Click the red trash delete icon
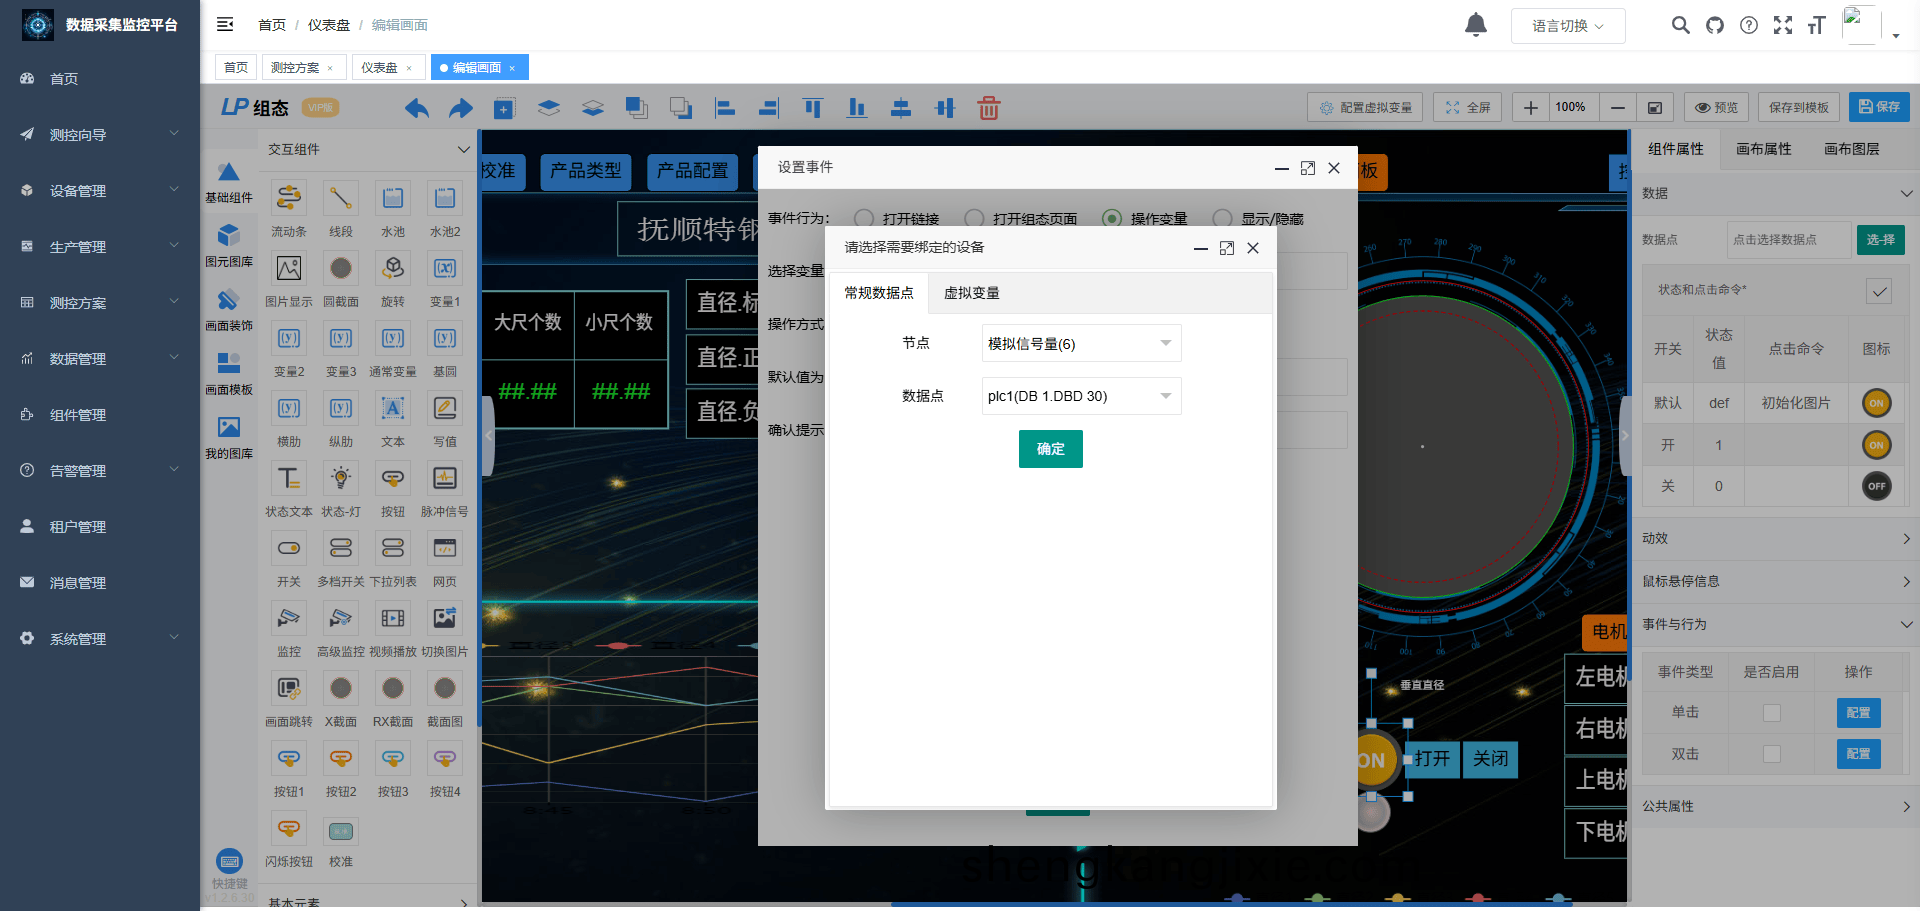The height and width of the screenshot is (911, 1920). 988,108
